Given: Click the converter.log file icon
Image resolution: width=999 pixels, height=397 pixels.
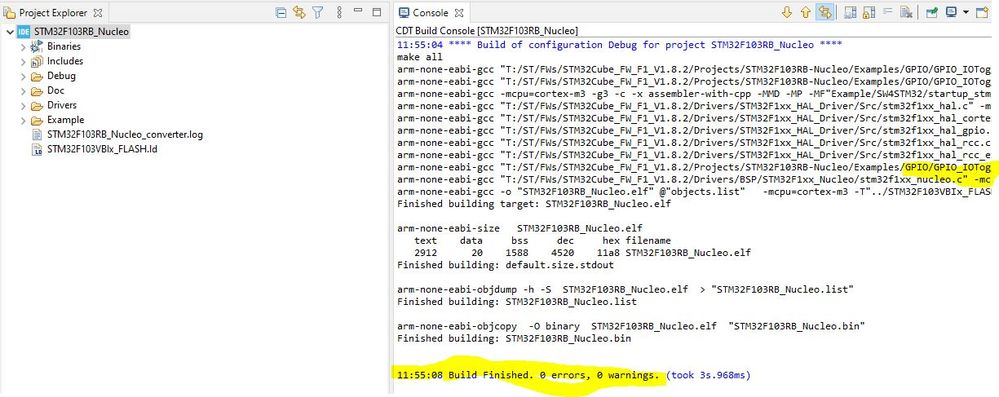Looking at the screenshot, I should (x=37, y=135).
